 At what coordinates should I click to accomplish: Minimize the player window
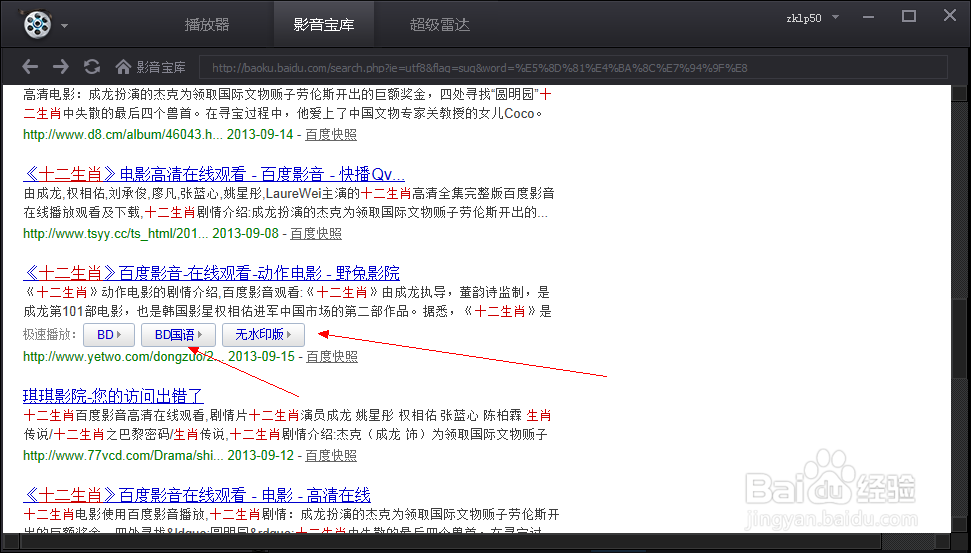click(868, 17)
